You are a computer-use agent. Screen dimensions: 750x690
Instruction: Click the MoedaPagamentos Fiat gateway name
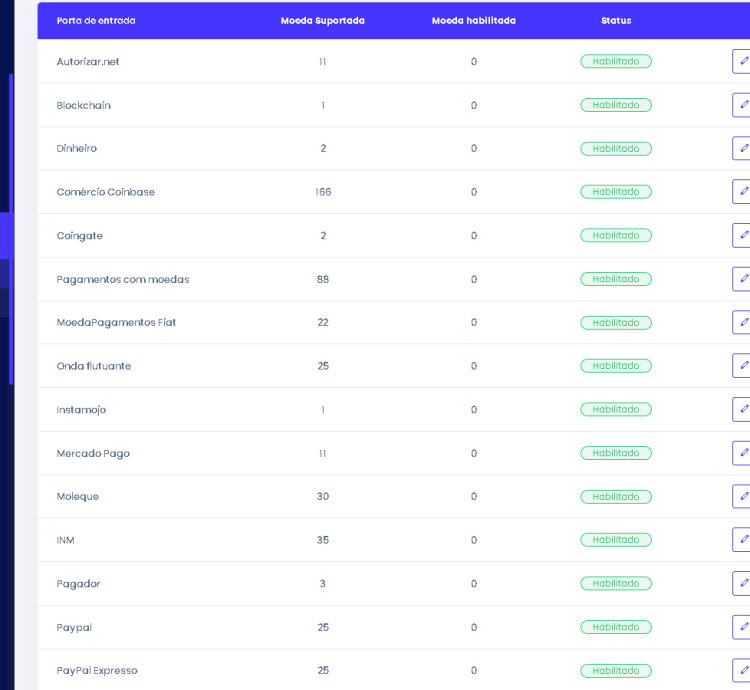coord(116,323)
